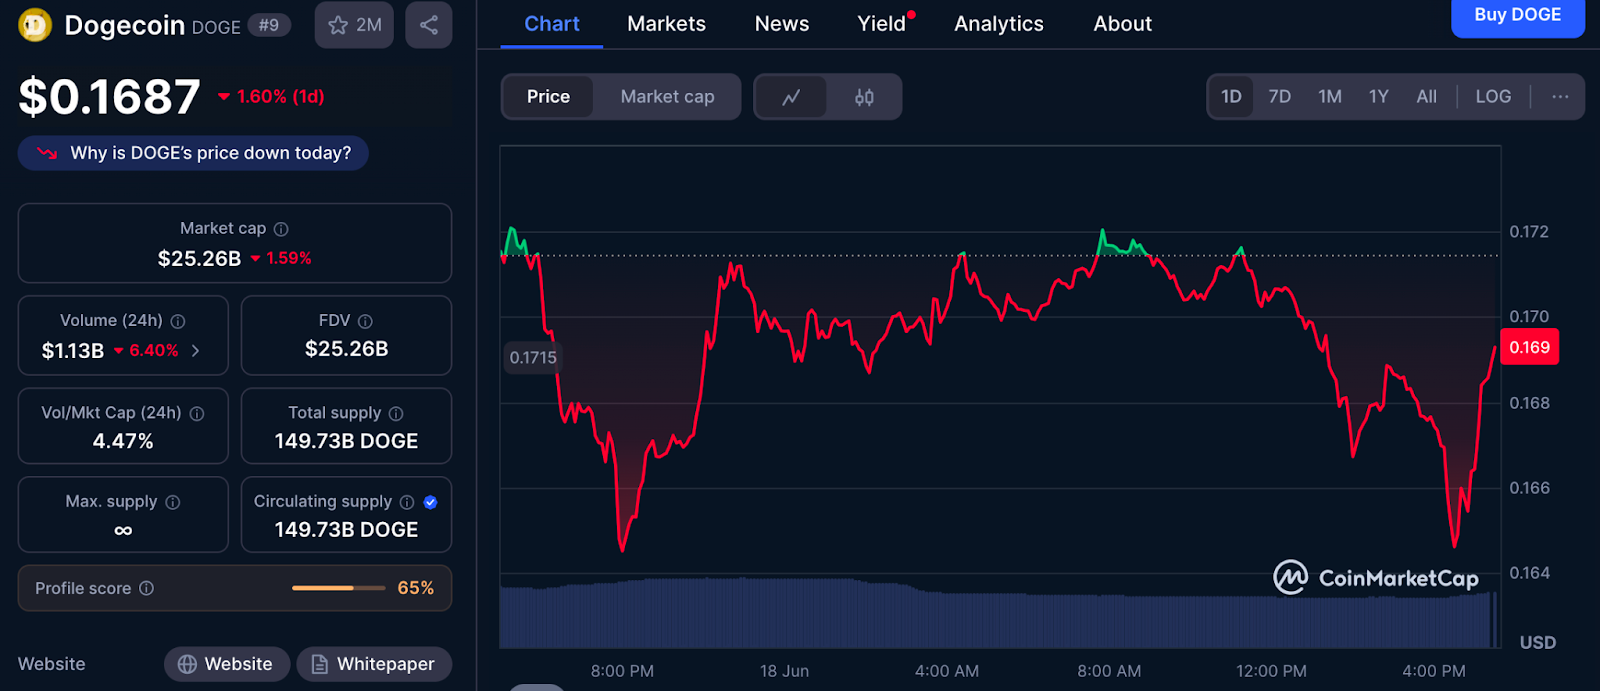Click the 65% profile score value
1600x691 pixels.
(416, 588)
